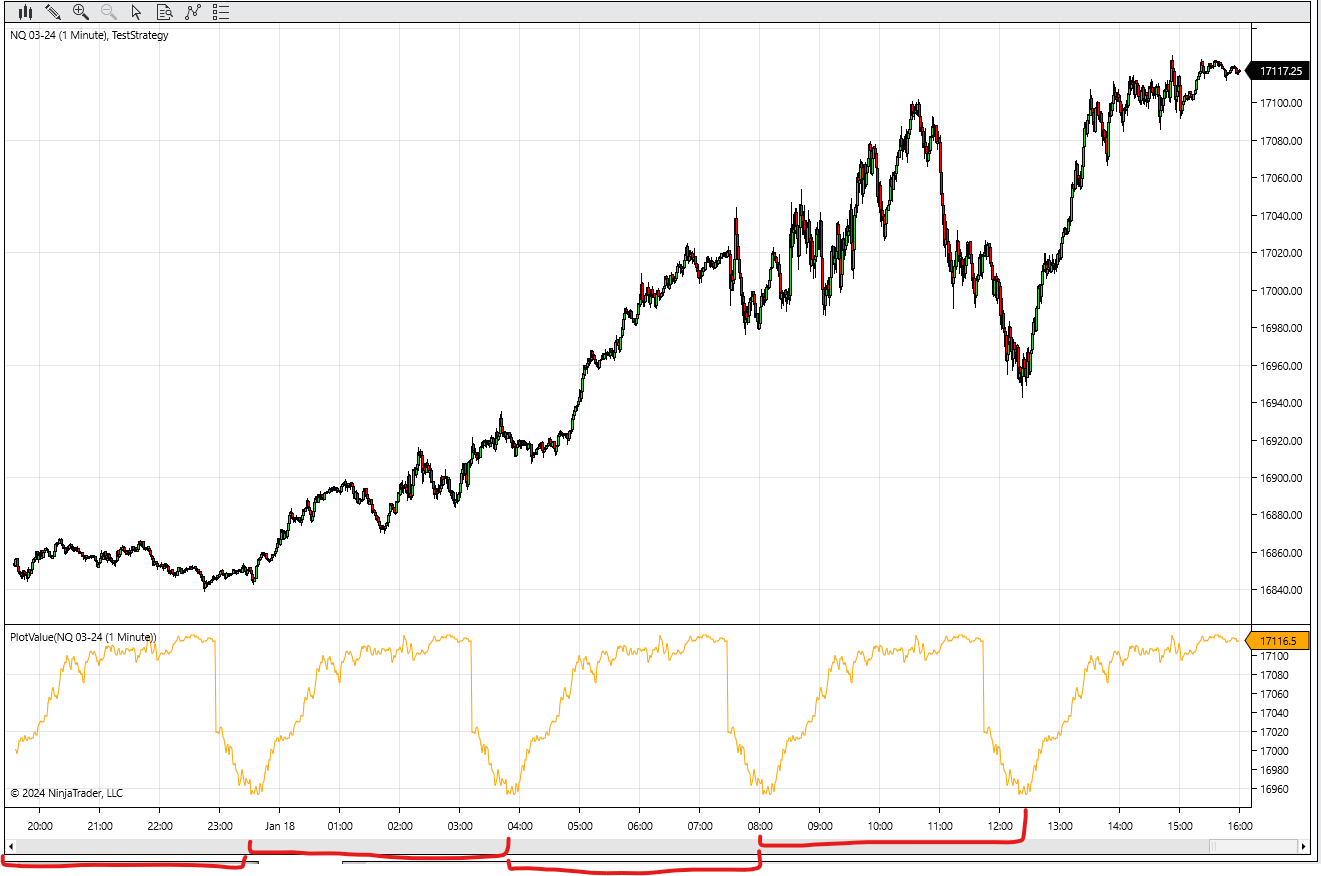The width and height of the screenshot is (1321, 876).
Task: Select the arrow cursor pointer tool
Action: (x=137, y=12)
